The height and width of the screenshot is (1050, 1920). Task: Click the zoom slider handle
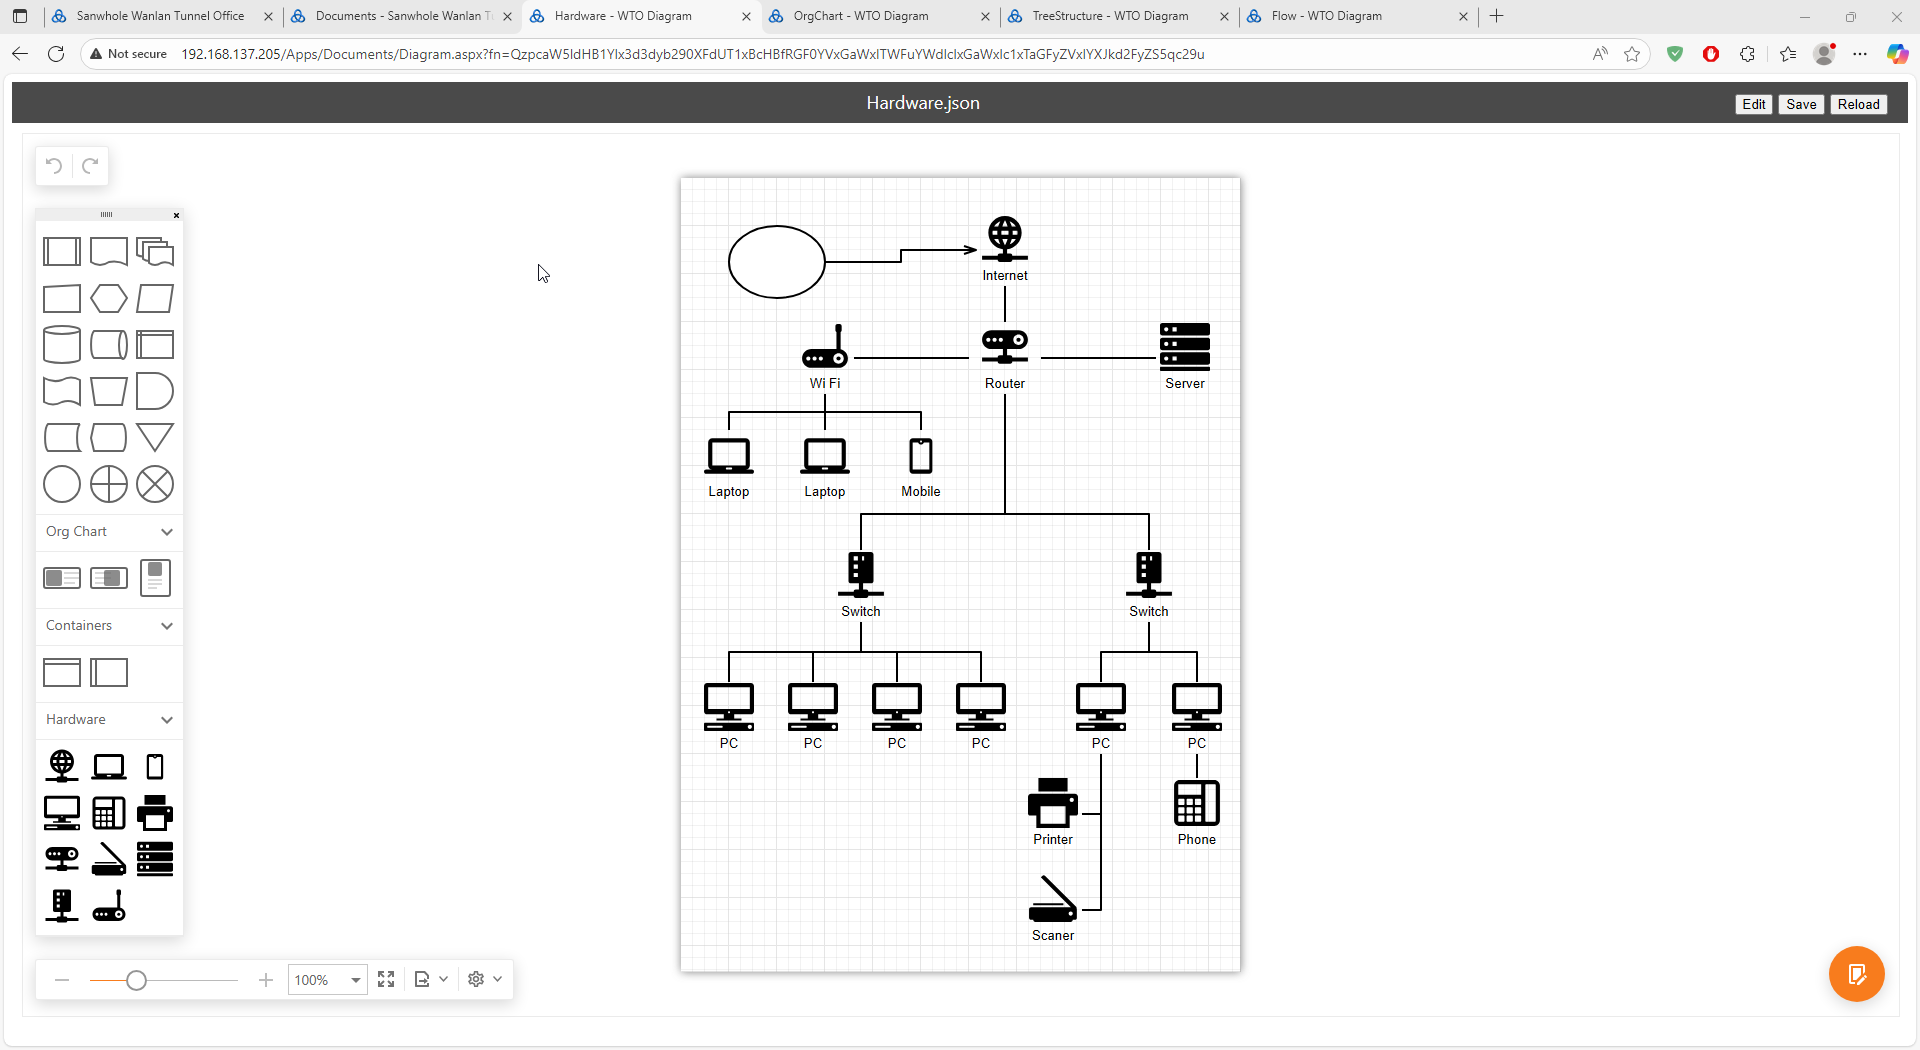click(x=137, y=981)
